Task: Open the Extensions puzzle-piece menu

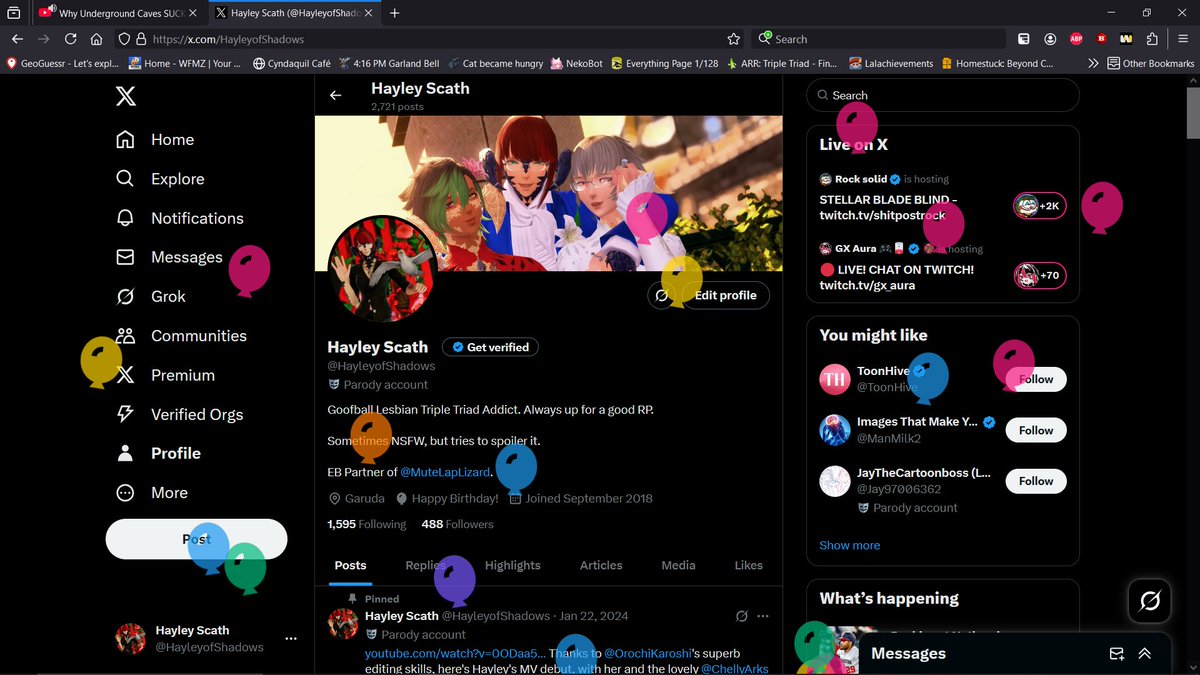Action: [x=1153, y=39]
